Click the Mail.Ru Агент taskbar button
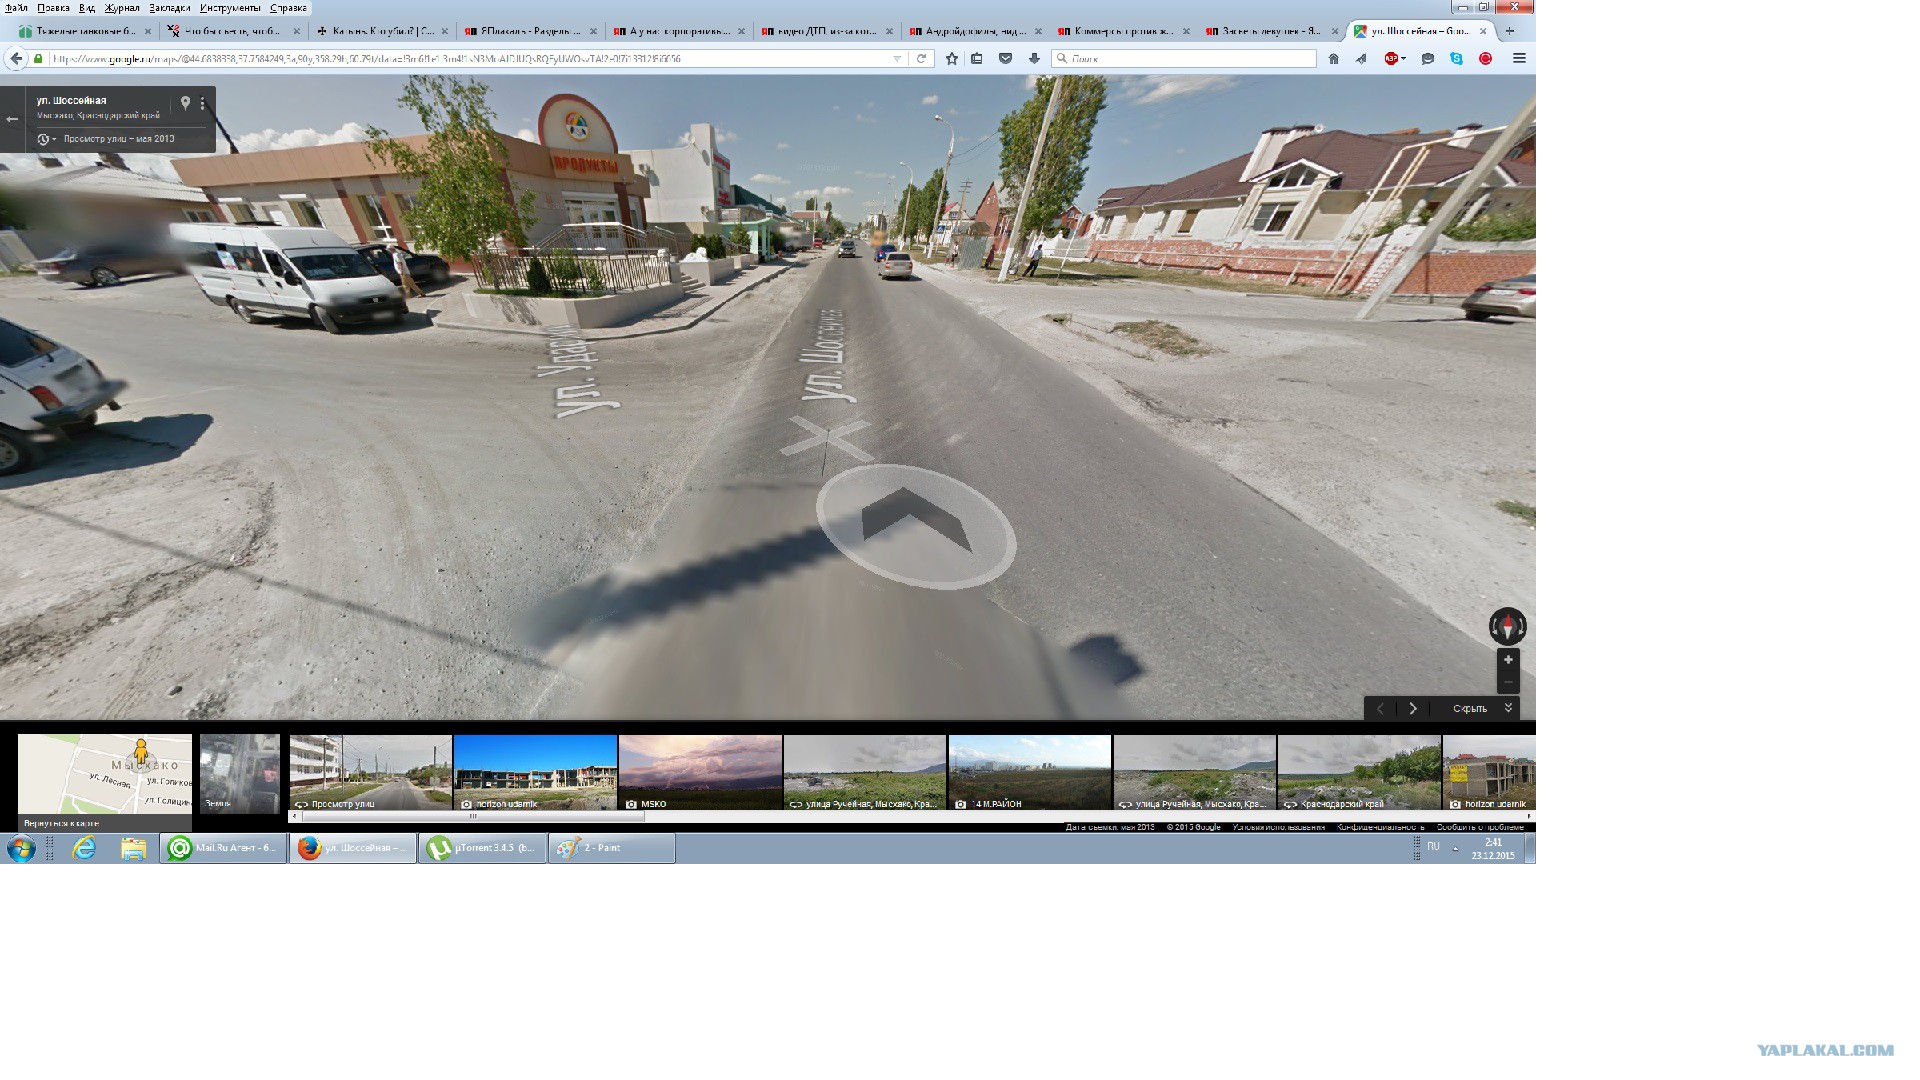 coord(223,848)
